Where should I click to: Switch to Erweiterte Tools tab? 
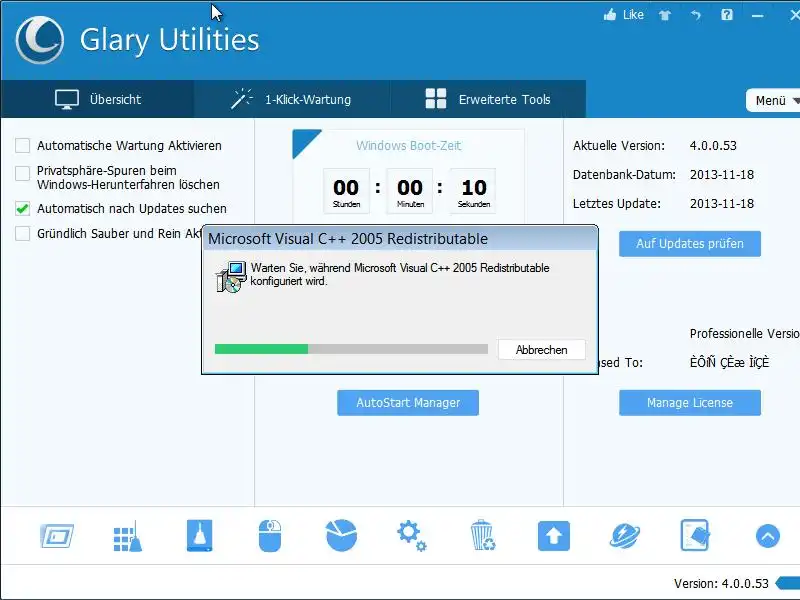tap(488, 99)
